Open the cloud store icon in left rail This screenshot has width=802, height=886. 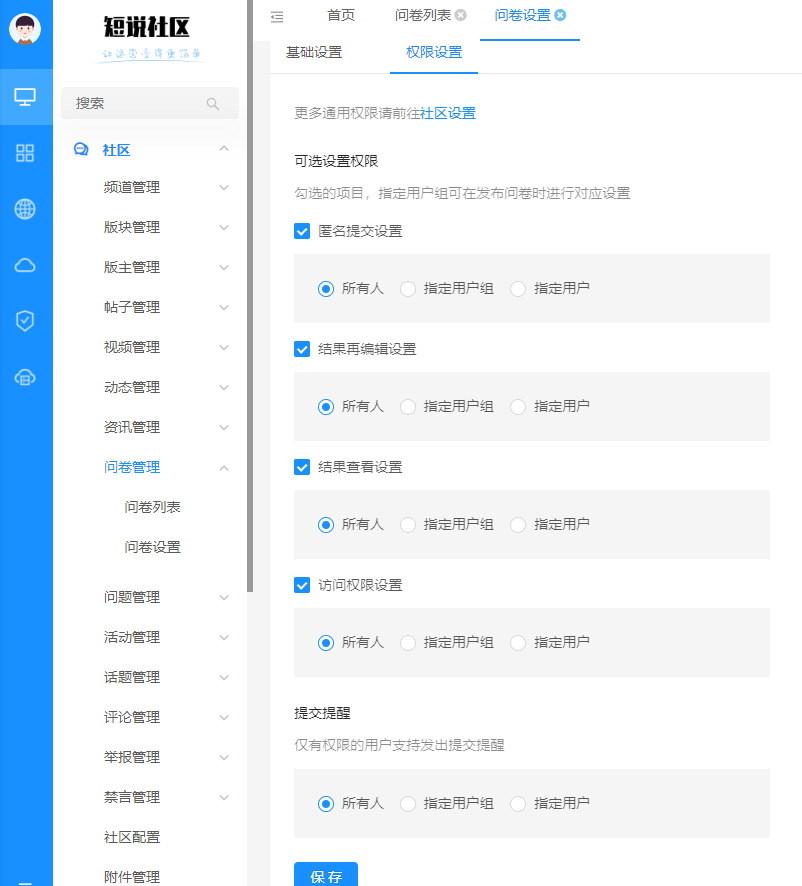coord(25,377)
